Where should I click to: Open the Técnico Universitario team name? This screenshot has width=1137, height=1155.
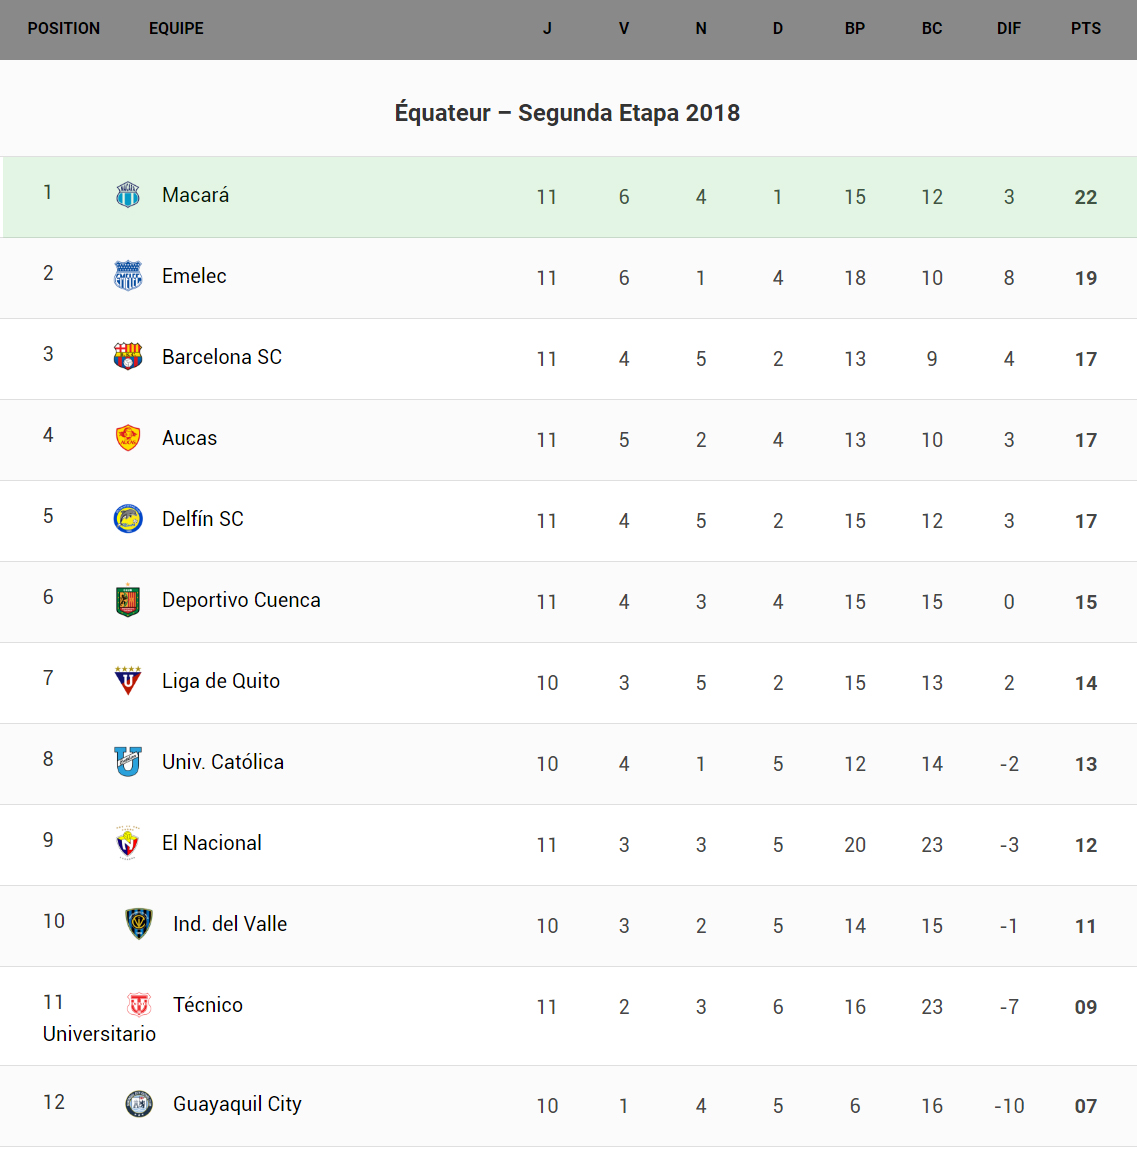(x=208, y=1005)
